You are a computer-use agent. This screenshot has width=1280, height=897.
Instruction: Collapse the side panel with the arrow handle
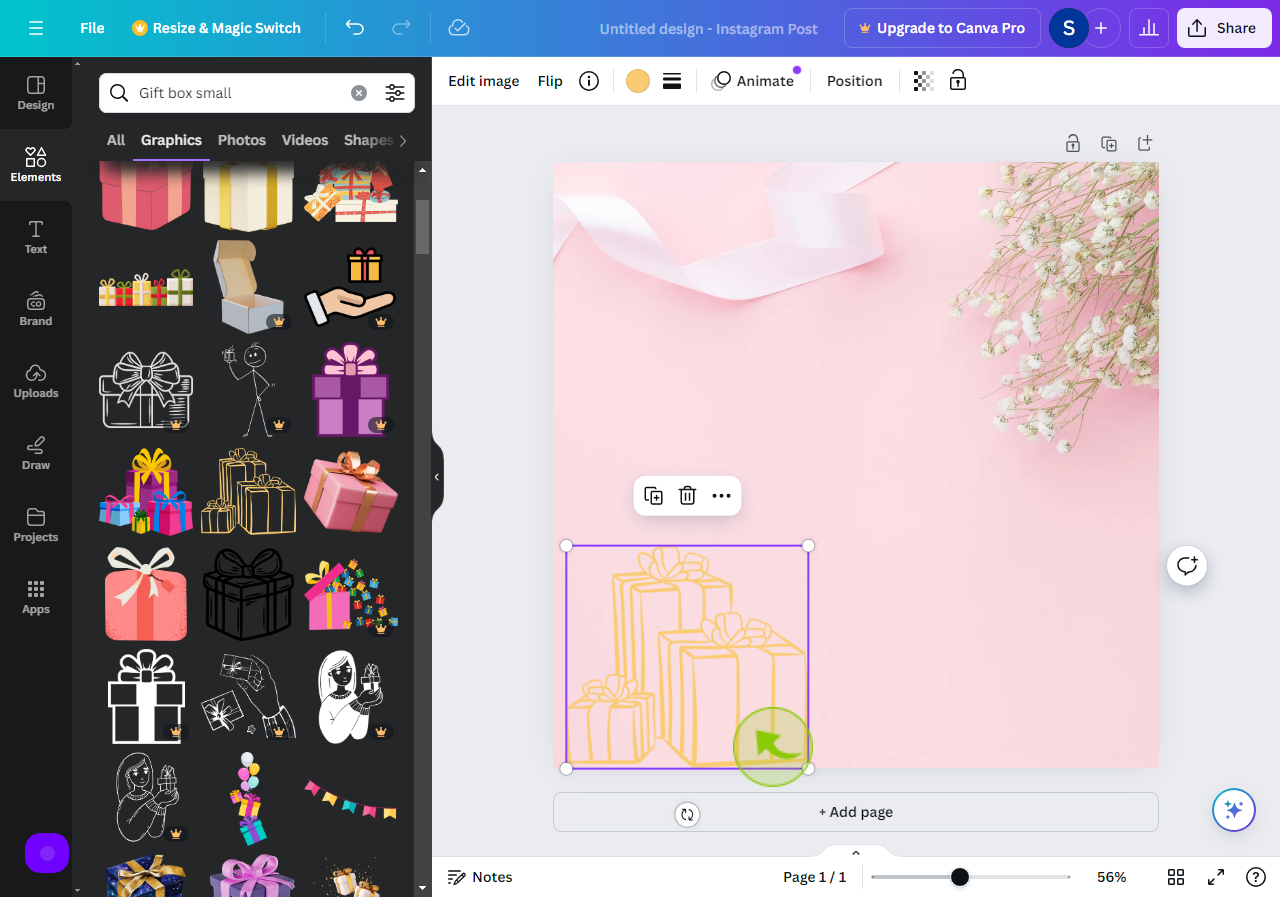tap(437, 477)
